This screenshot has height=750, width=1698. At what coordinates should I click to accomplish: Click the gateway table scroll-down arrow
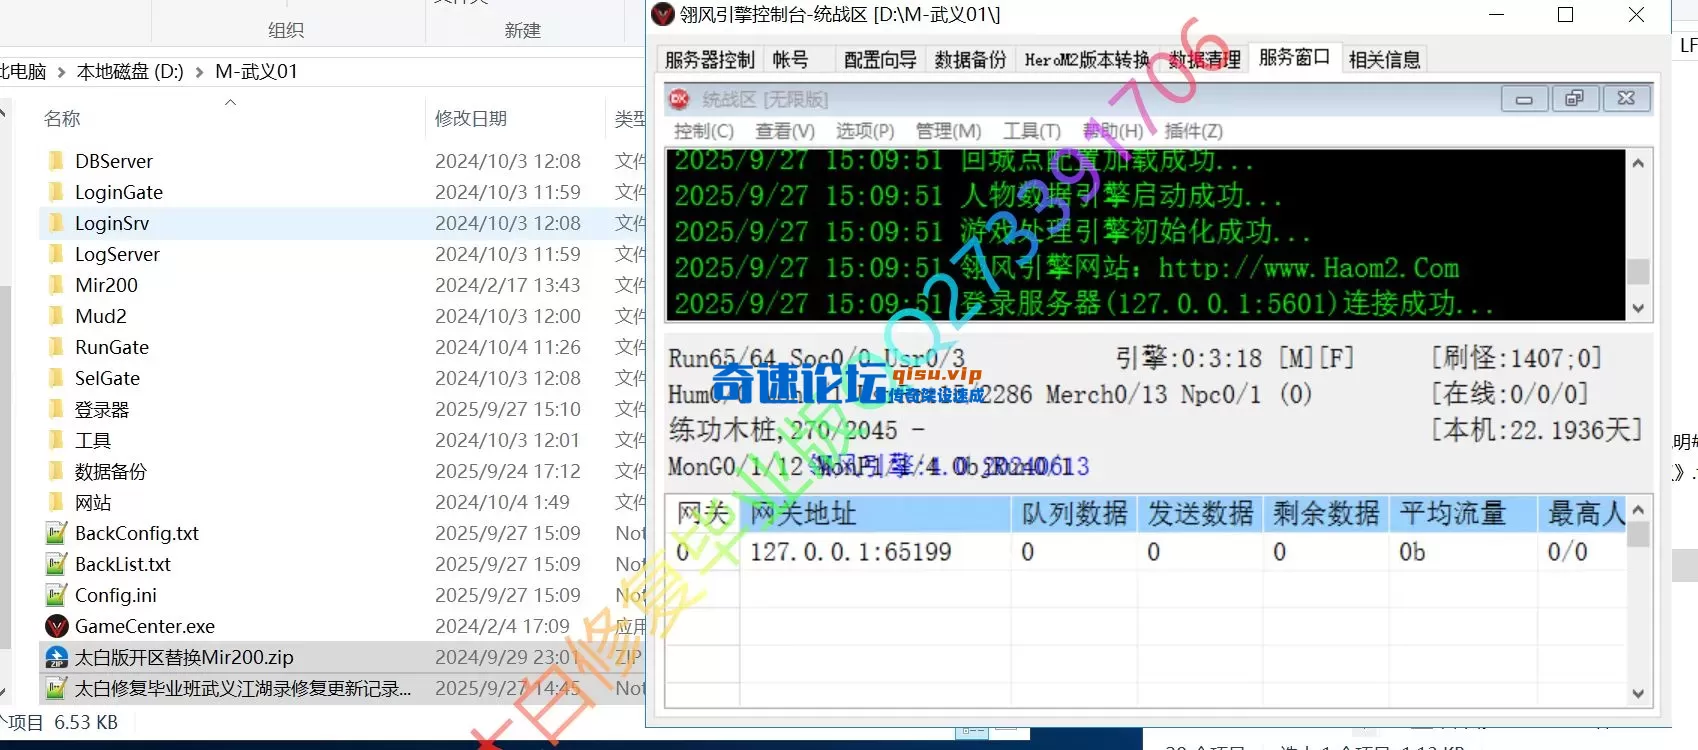(1638, 693)
